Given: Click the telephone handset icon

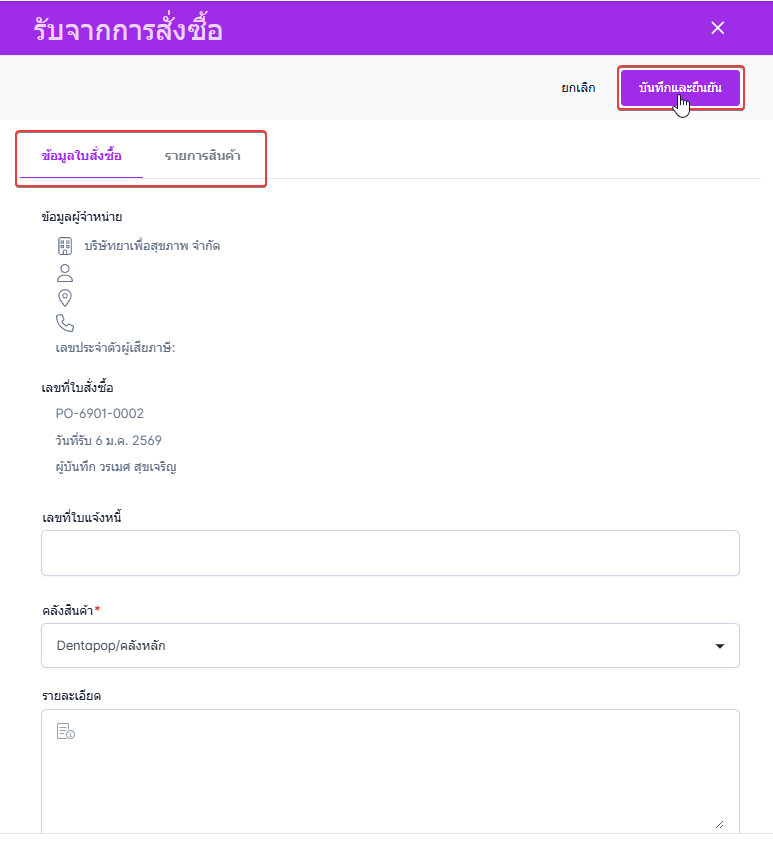Looking at the screenshot, I should coord(65,323).
